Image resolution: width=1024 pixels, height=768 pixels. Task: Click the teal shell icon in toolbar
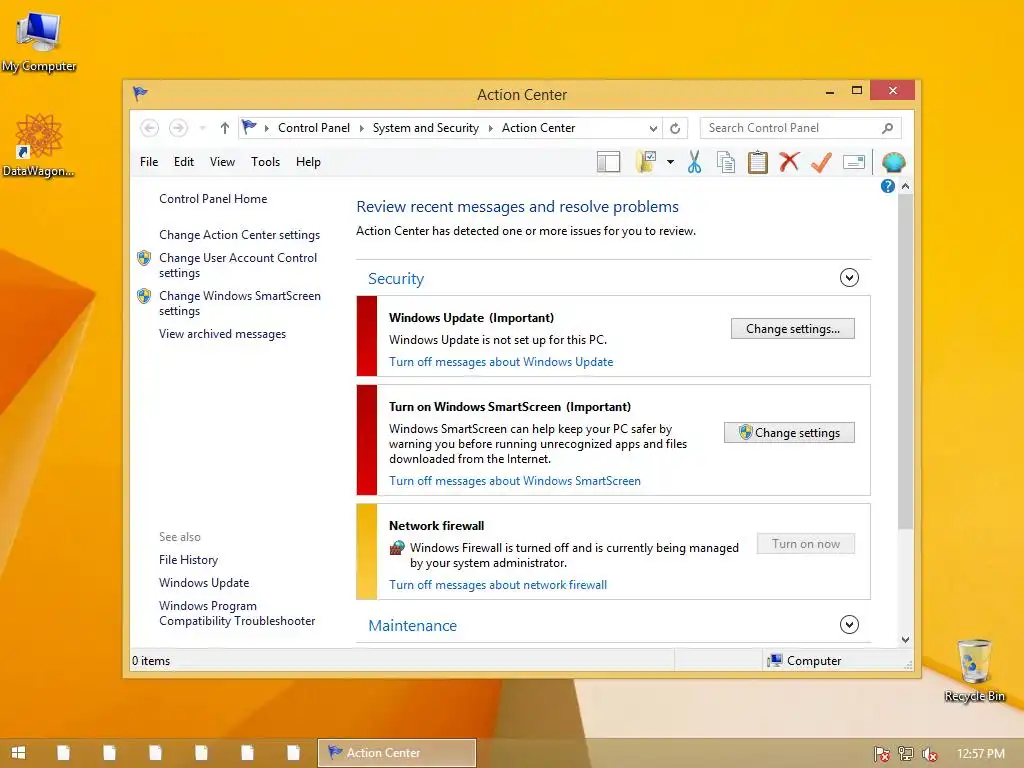coord(893,162)
